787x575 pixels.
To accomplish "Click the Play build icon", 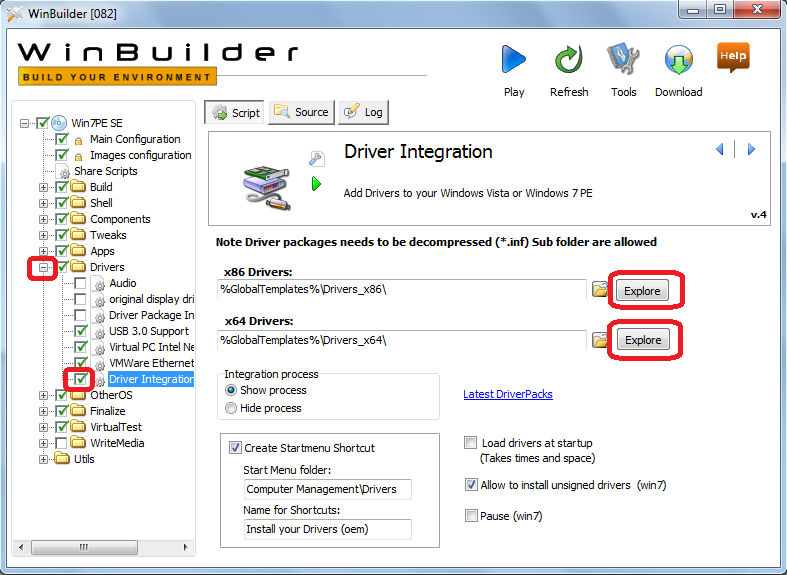I will (513, 60).
